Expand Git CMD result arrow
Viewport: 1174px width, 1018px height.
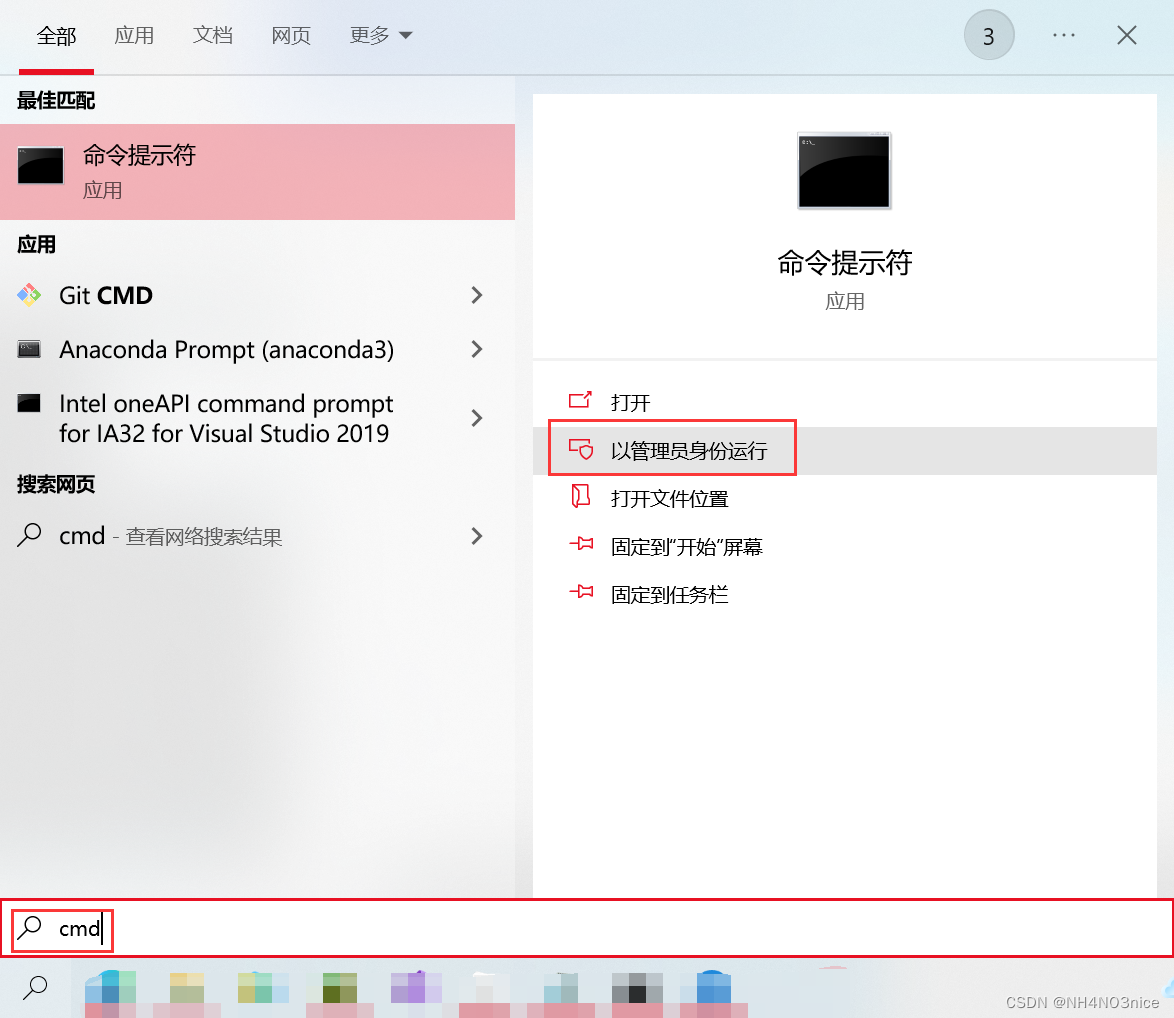tap(477, 295)
